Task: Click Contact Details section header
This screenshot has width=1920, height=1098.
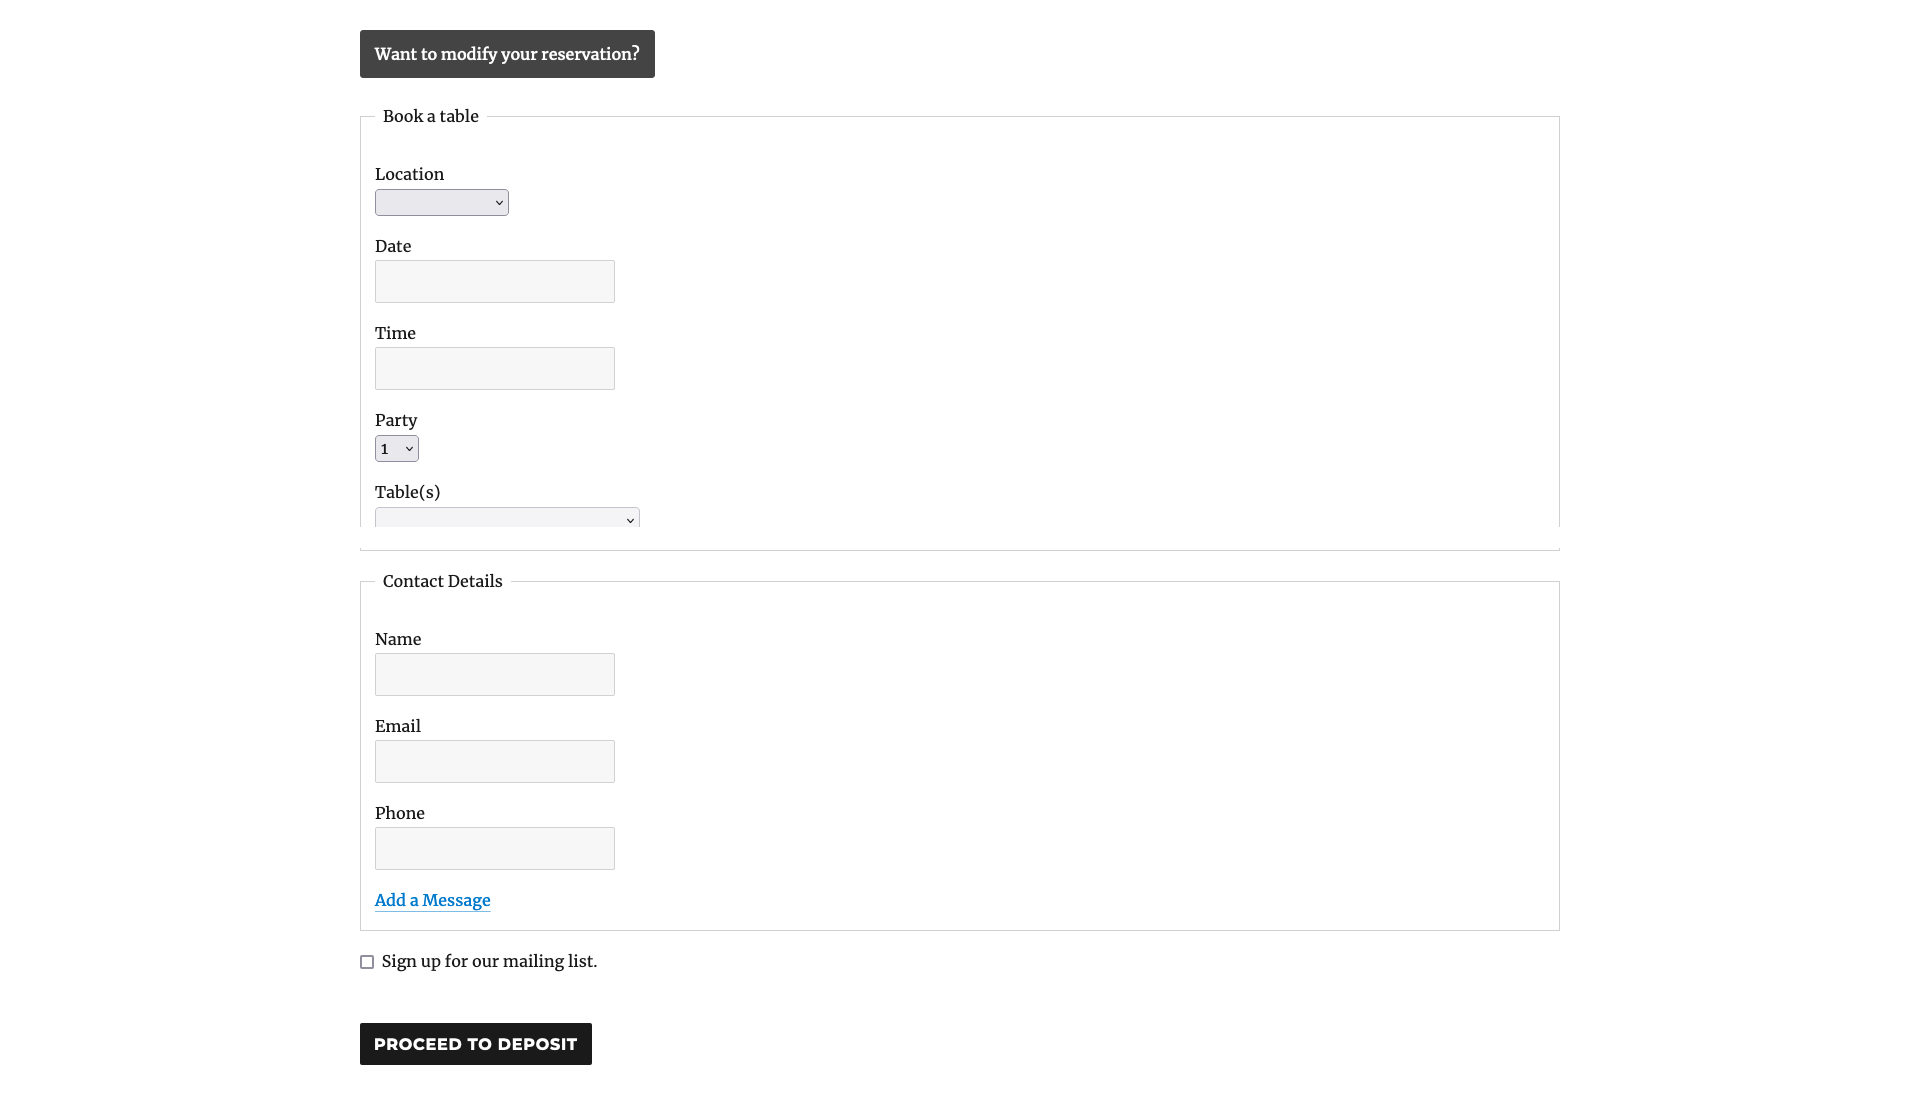Action: pyautogui.click(x=442, y=581)
